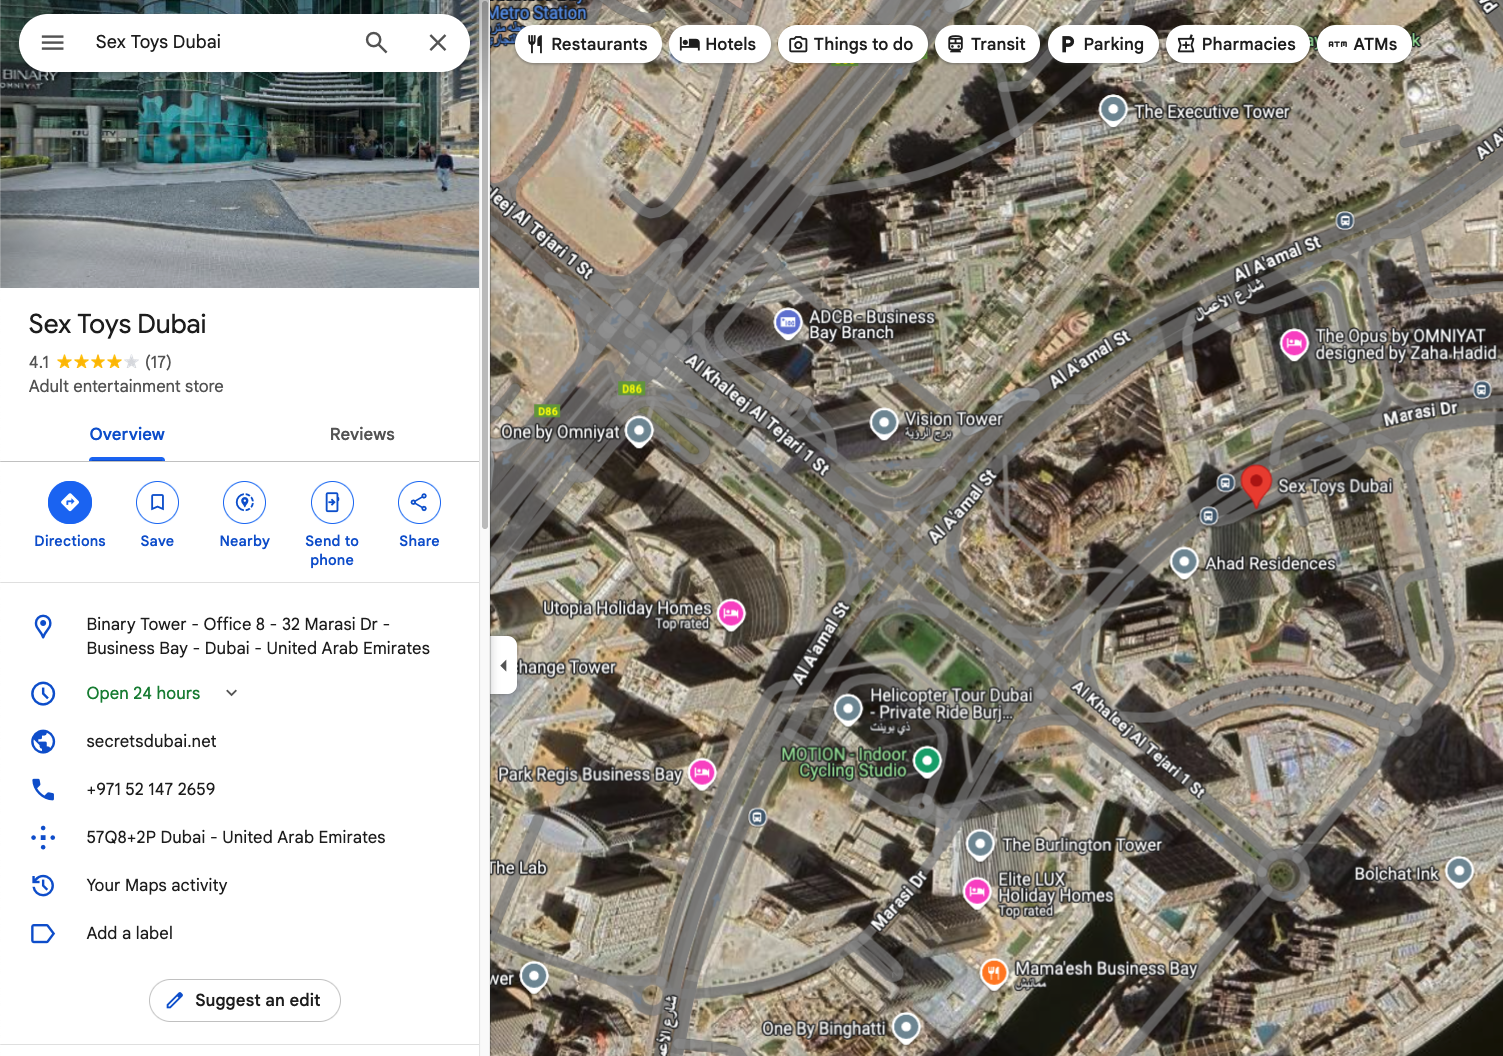Open the 17 reviews count link
1503x1056 pixels.
pyautogui.click(x=158, y=362)
